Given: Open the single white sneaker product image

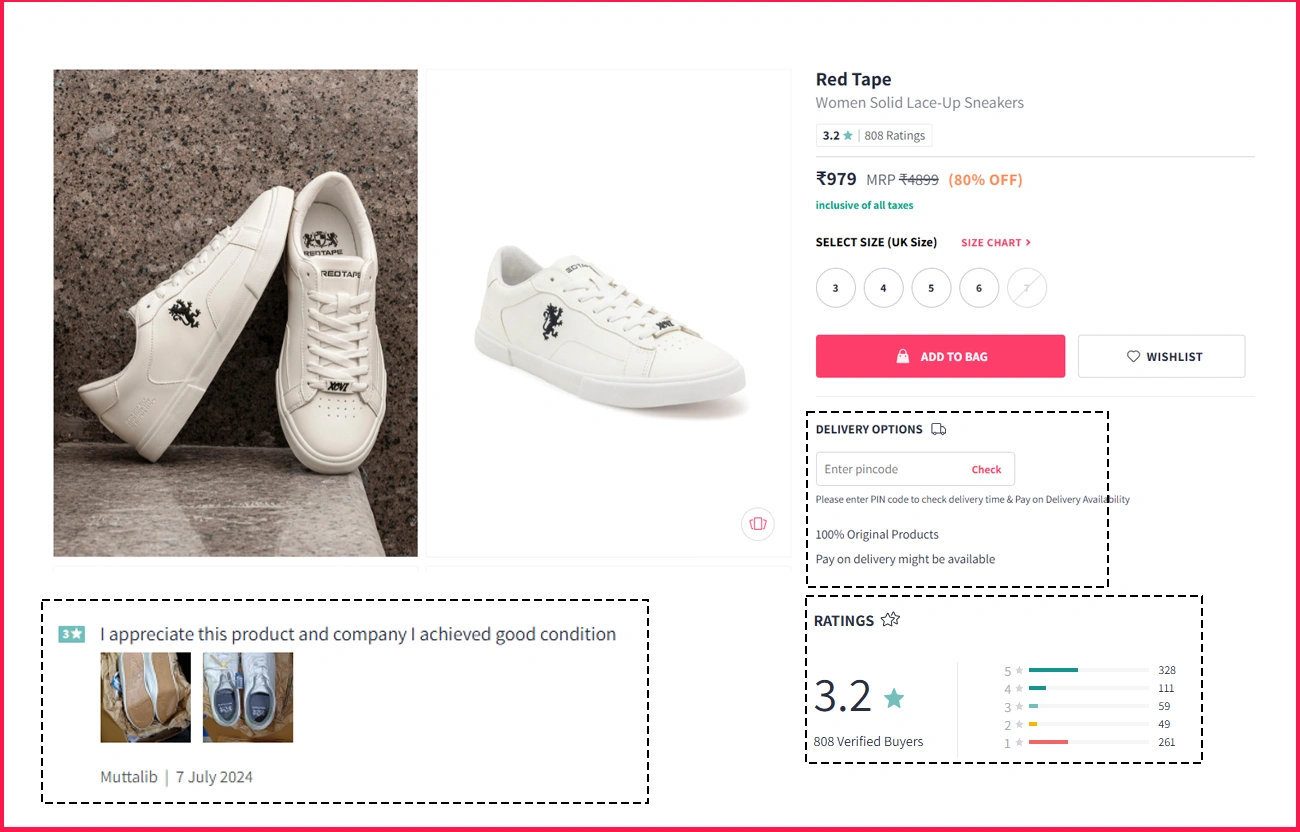Looking at the screenshot, I should point(608,313).
